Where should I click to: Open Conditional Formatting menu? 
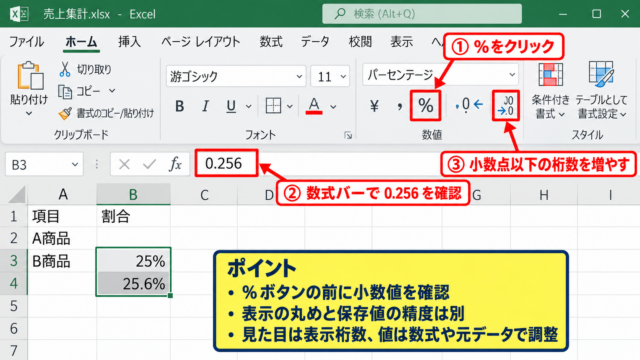(551, 91)
